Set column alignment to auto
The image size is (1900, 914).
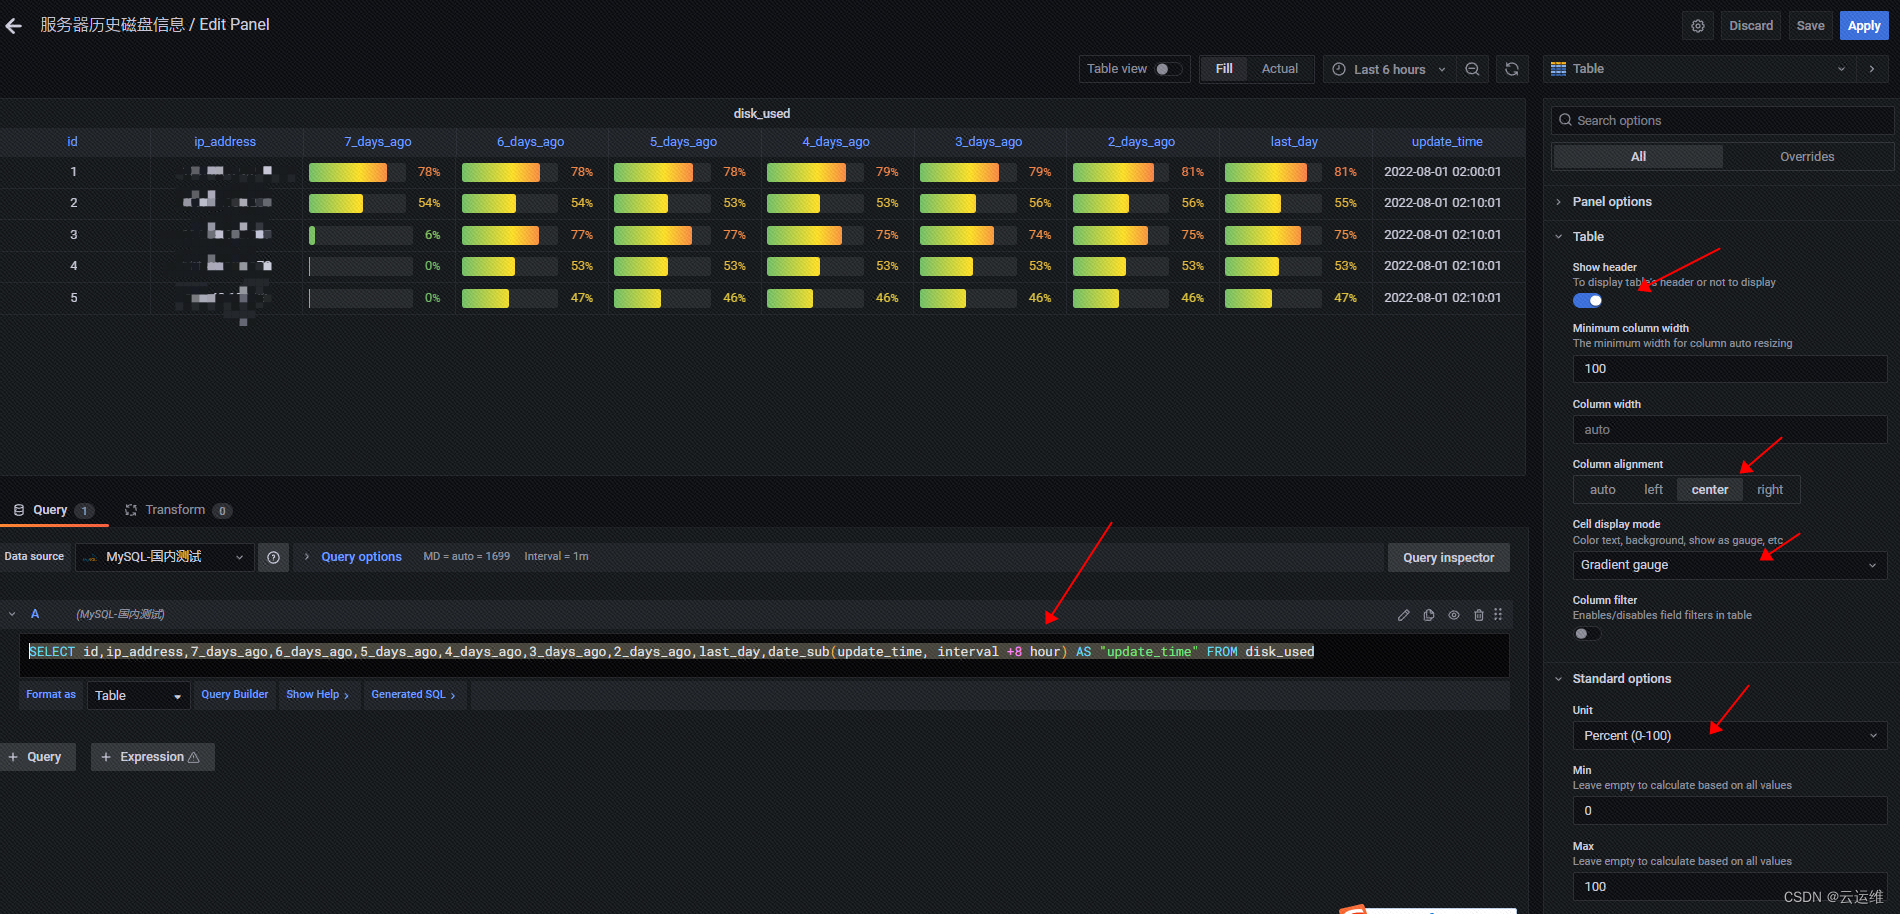coord(1602,490)
